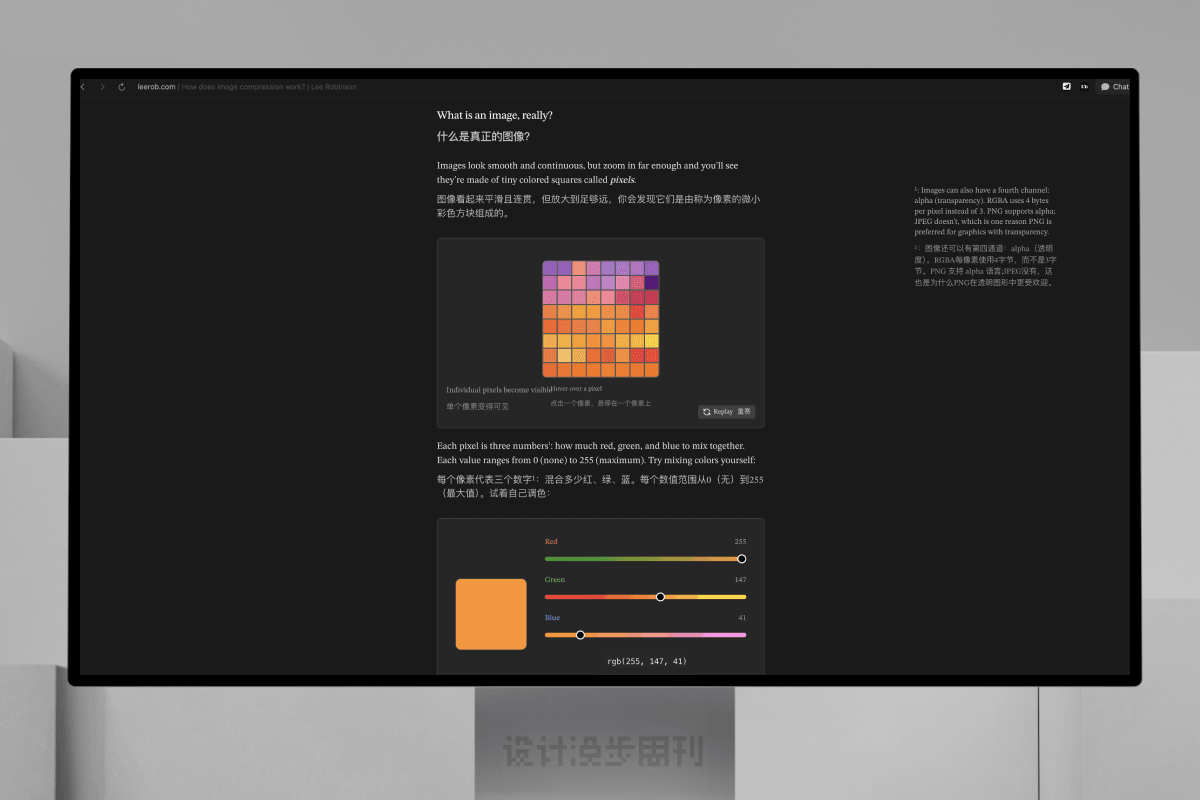Click the browser forward arrow

point(102,87)
